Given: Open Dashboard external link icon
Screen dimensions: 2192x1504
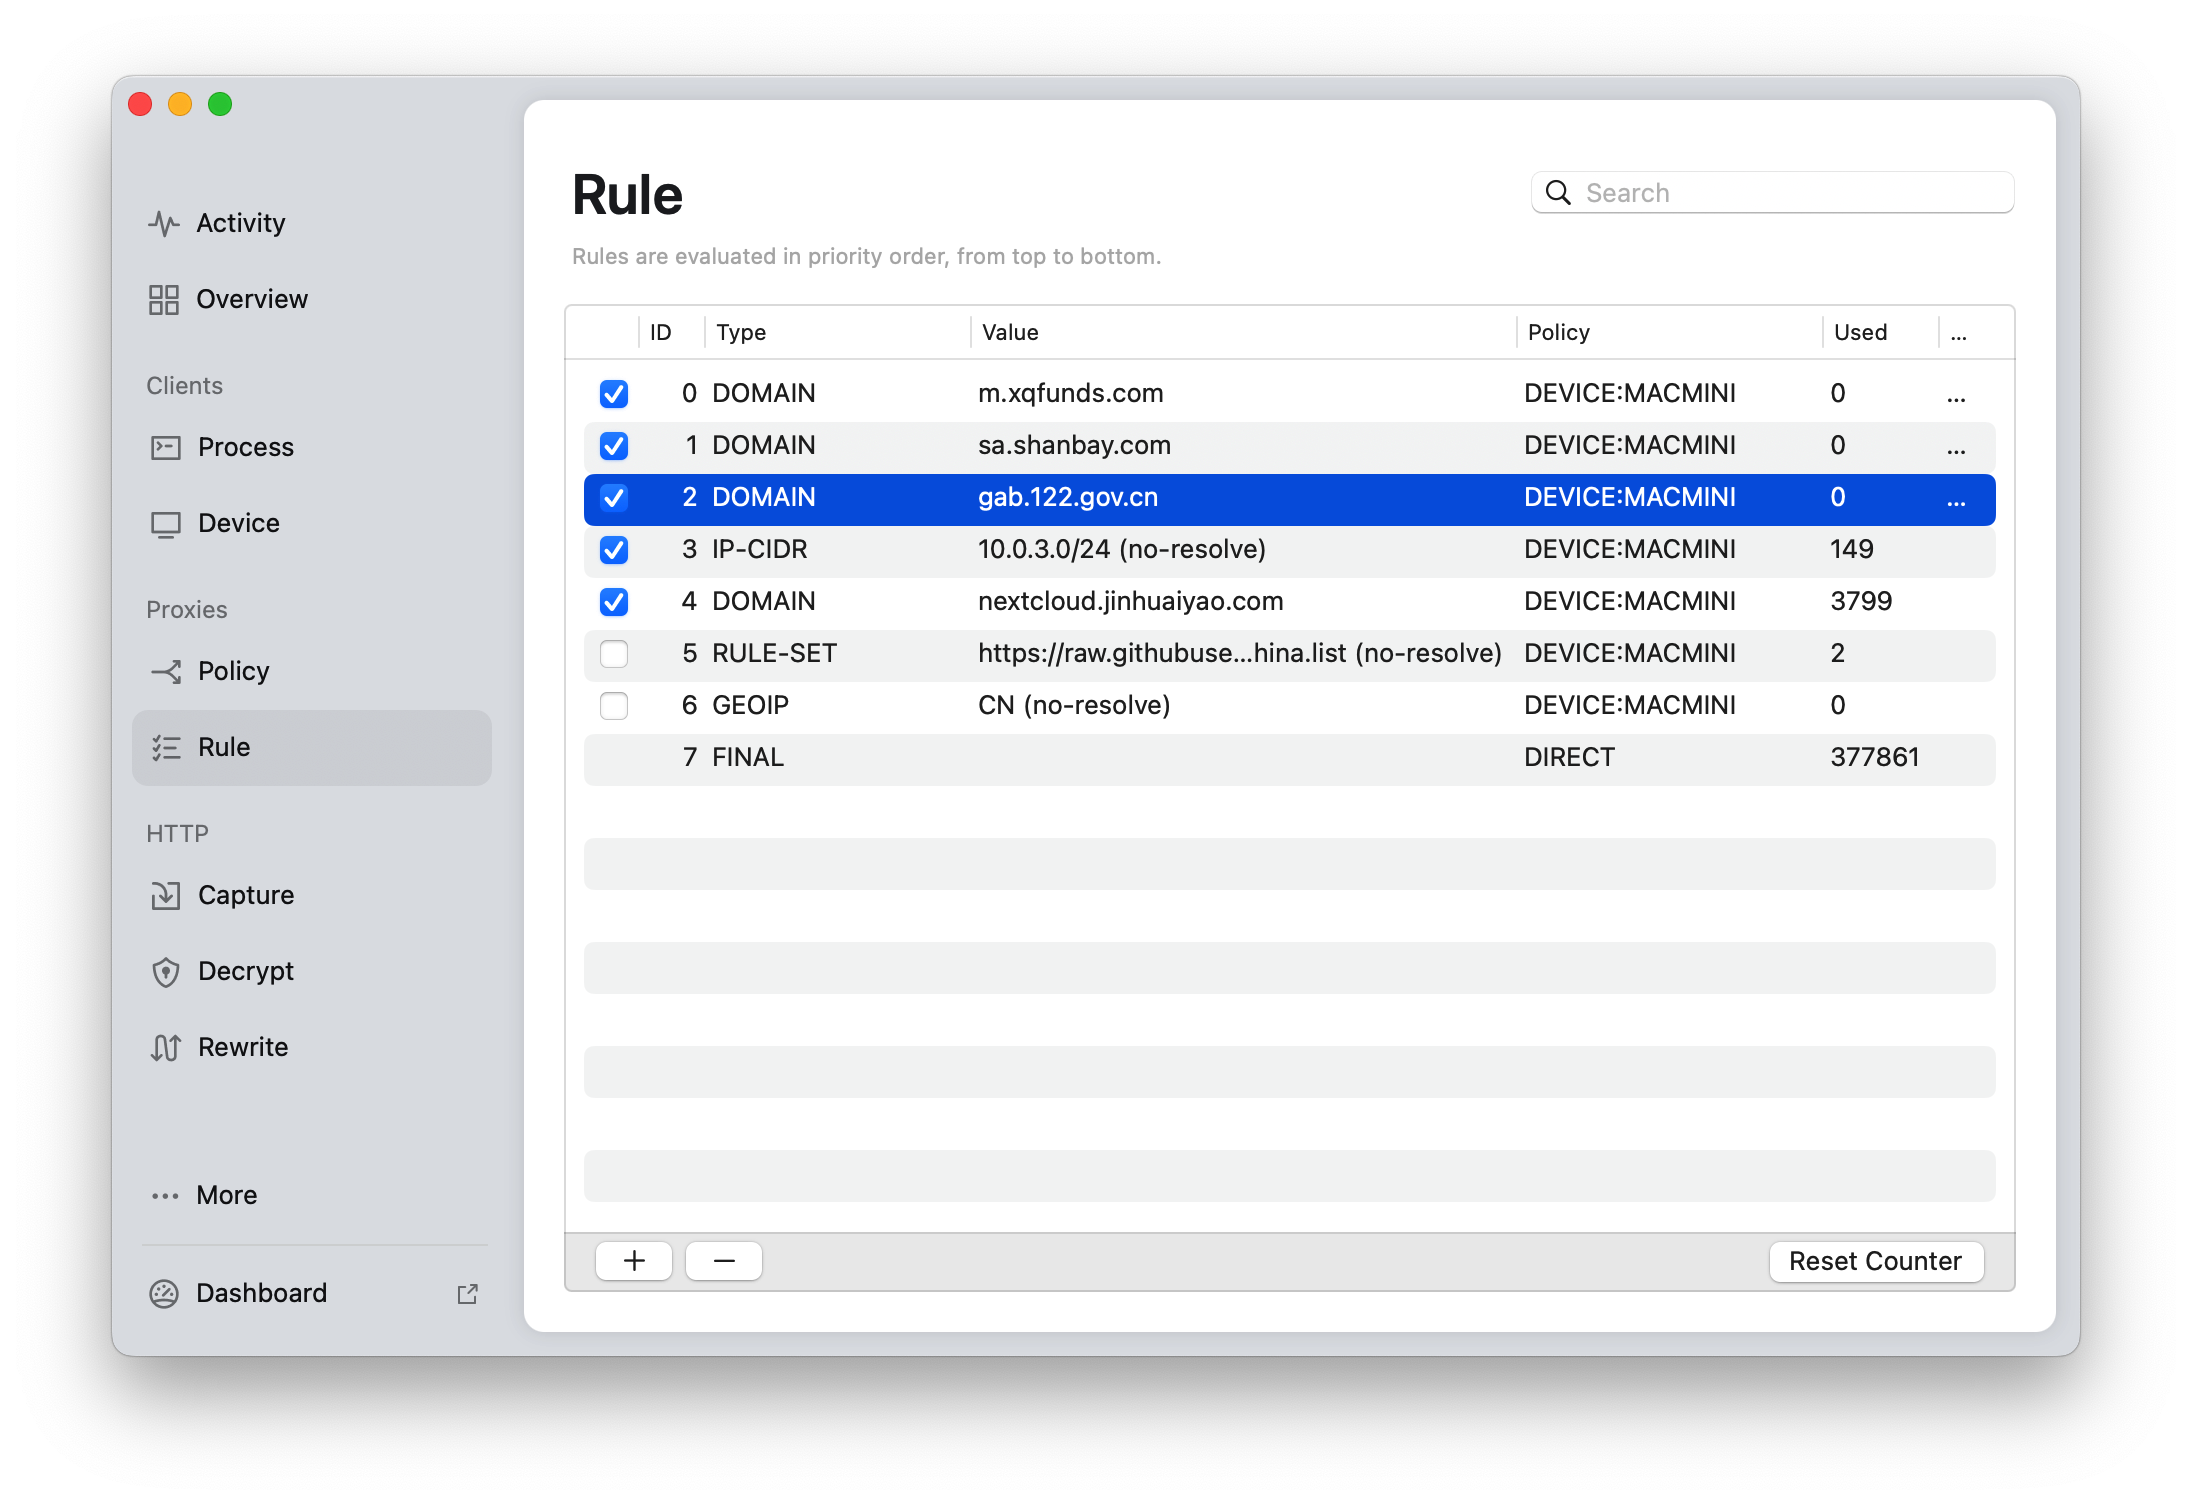Looking at the screenshot, I should click(467, 1293).
